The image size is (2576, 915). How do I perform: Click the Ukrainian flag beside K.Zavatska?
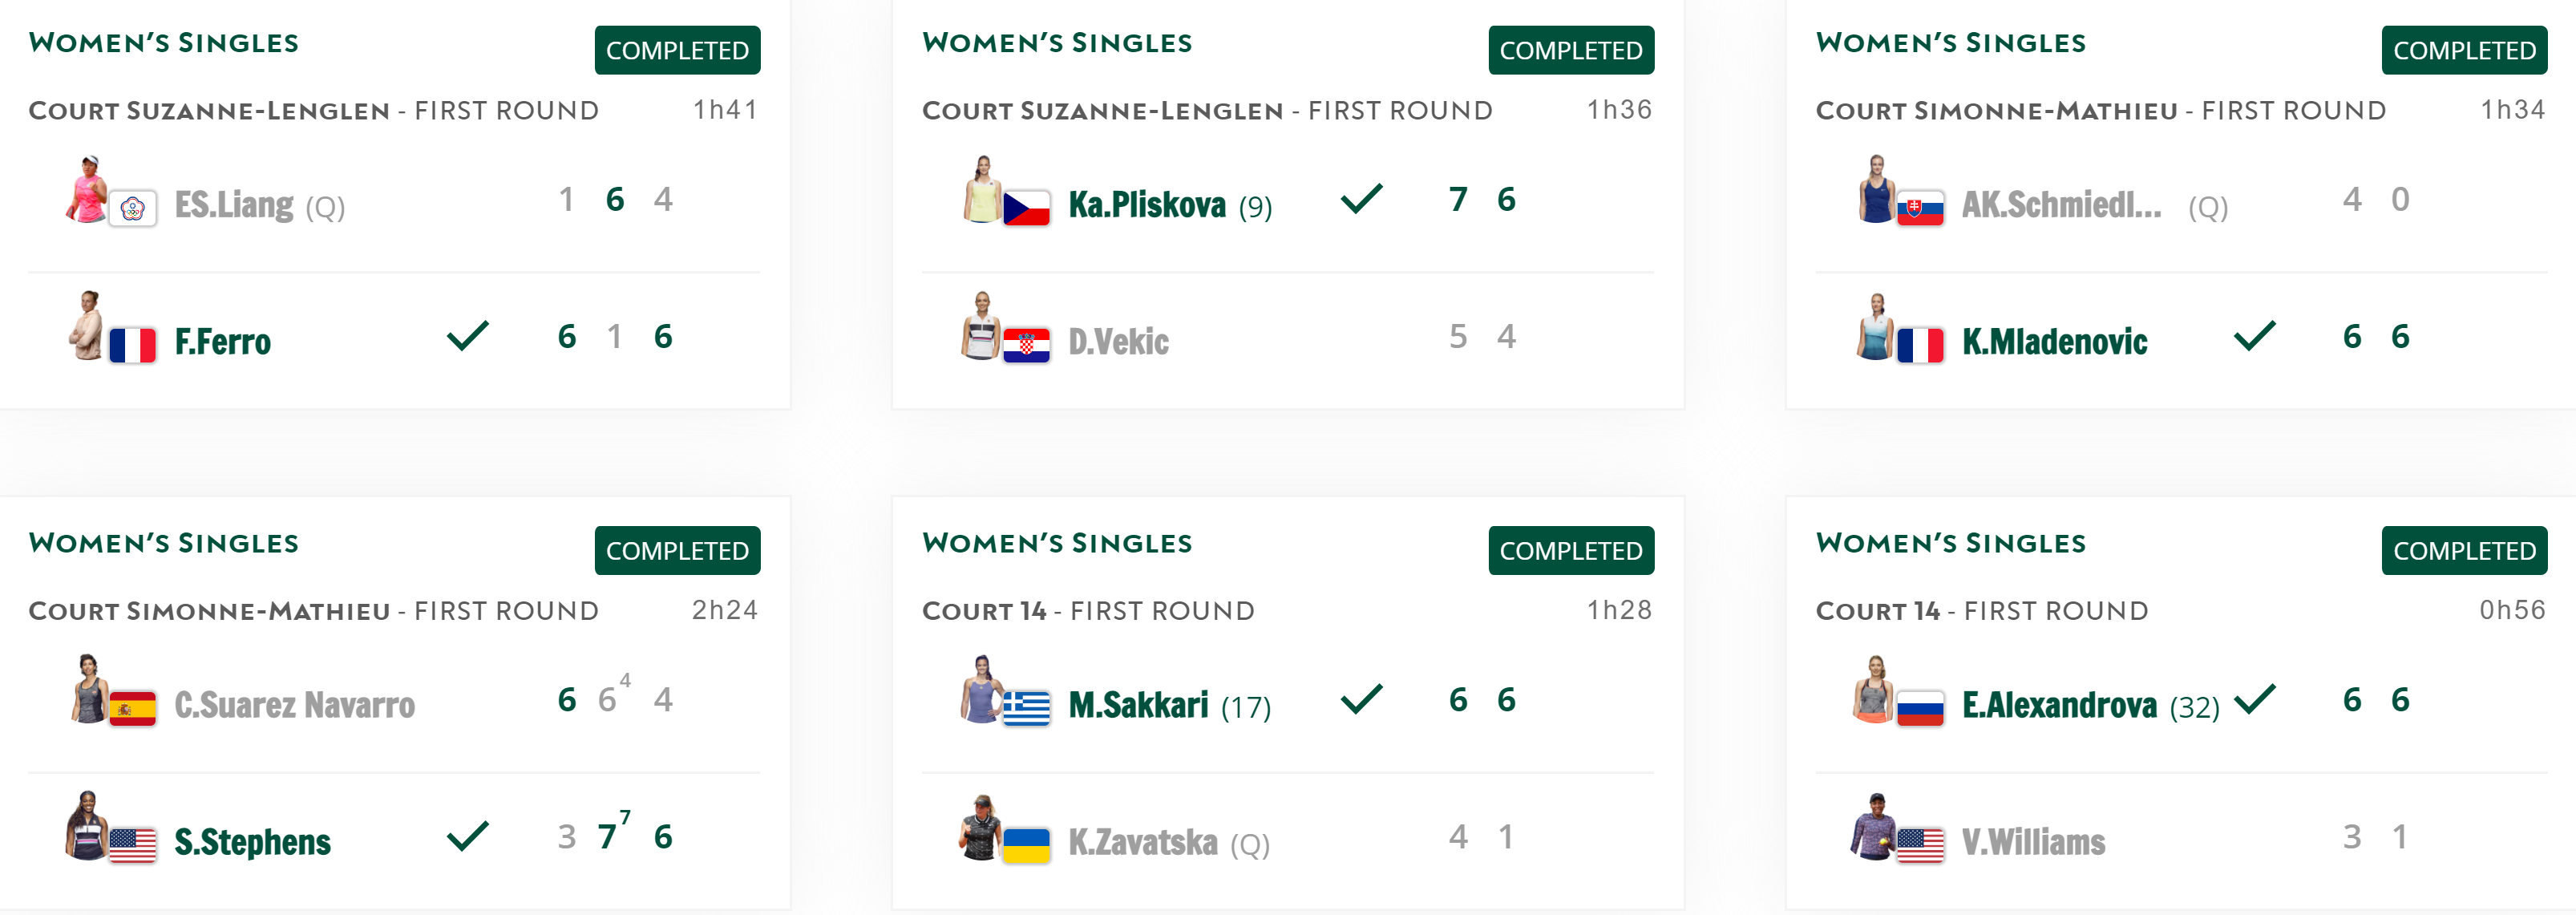pos(1026,845)
